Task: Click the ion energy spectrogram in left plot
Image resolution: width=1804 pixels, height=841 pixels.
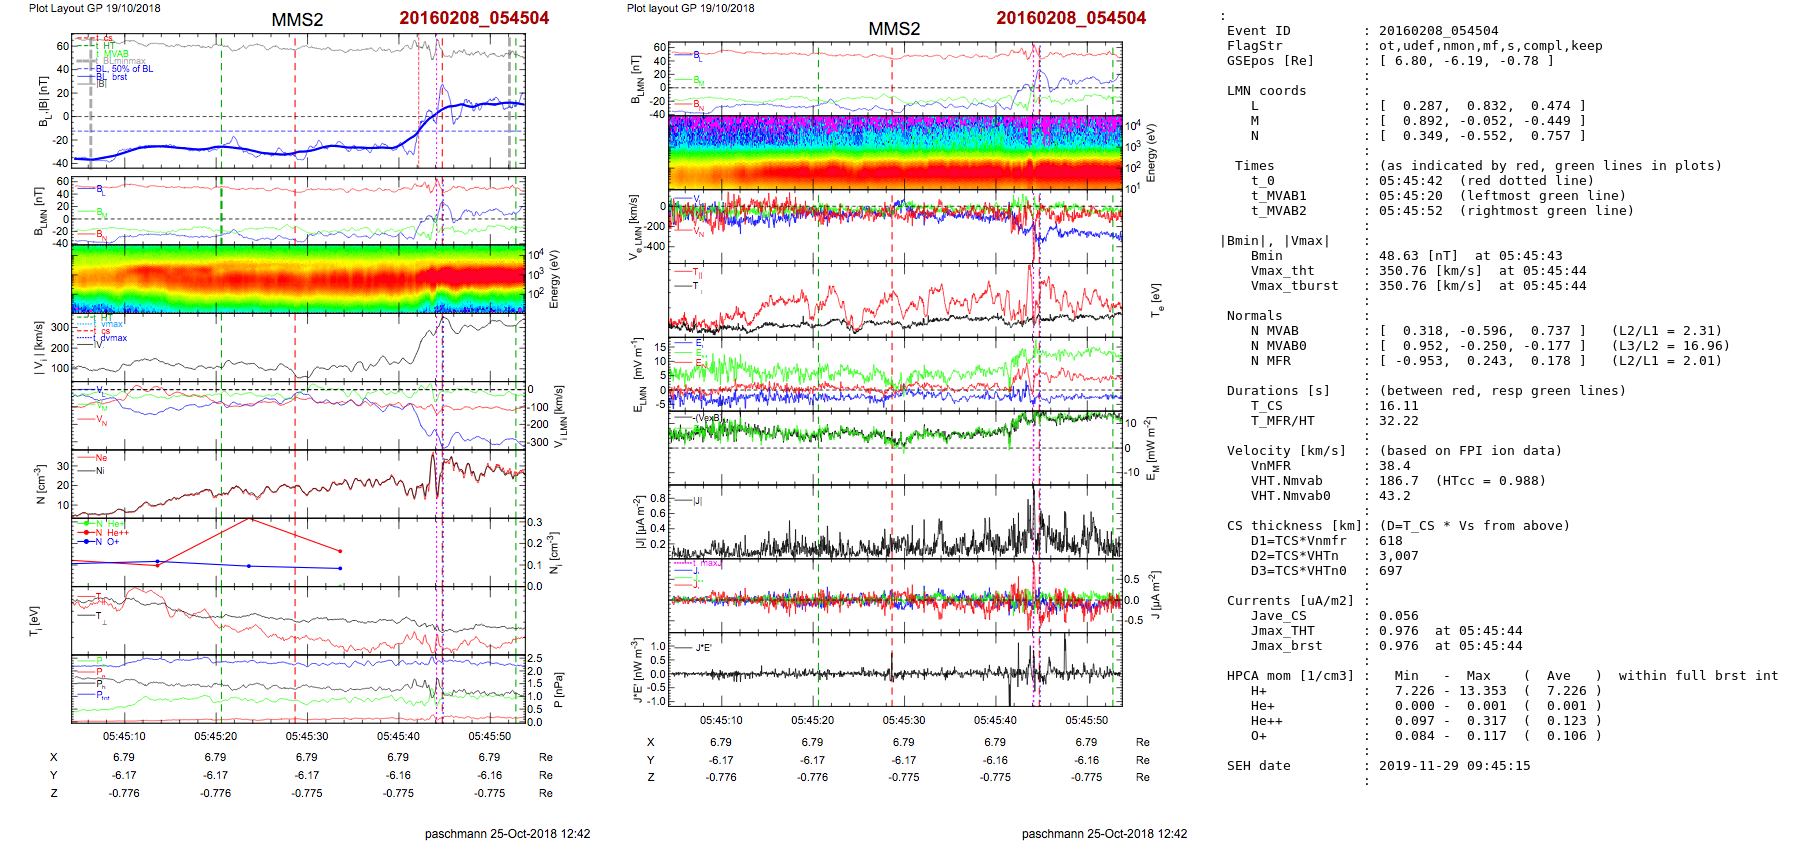Action: (298, 279)
